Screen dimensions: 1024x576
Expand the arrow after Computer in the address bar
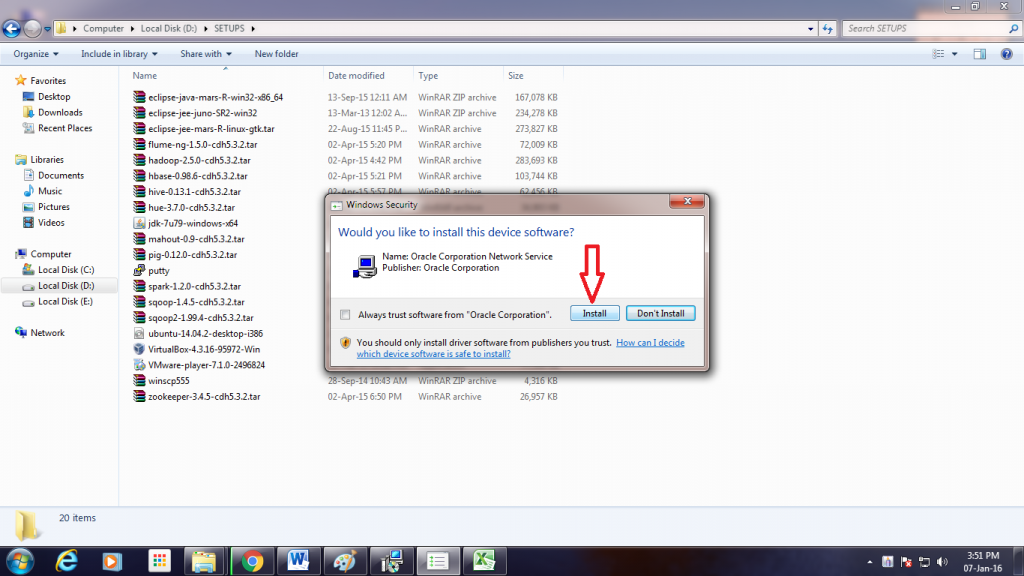[x=132, y=29]
